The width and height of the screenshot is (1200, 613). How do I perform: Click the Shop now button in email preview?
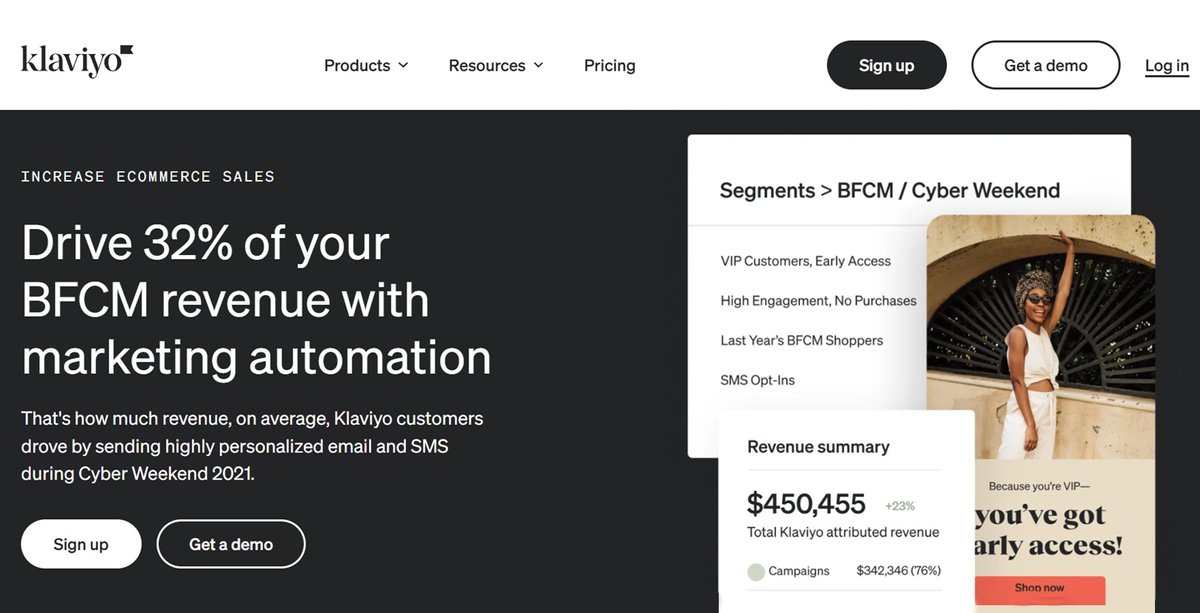(1040, 588)
